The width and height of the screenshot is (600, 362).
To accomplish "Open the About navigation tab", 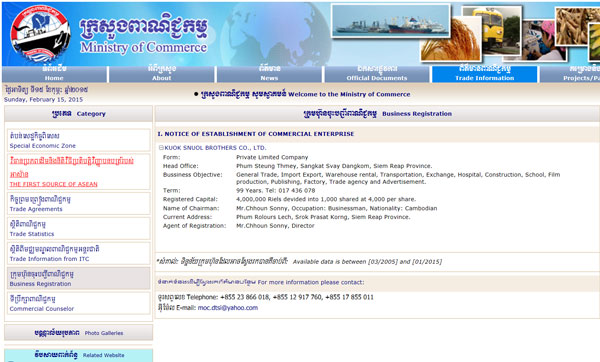I will point(162,73).
